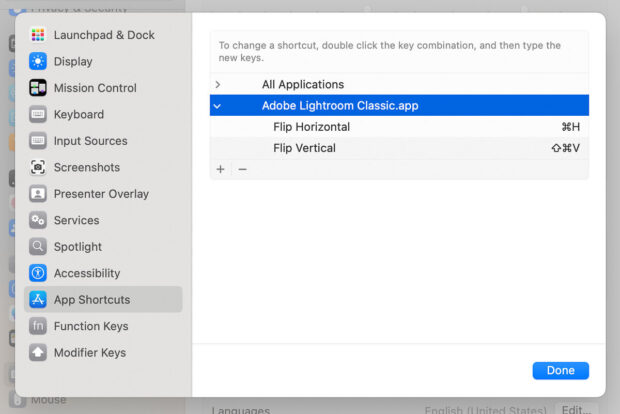Image resolution: width=620 pixels, height=414 pixels.
Task: Click the Modifier Keys icon
Action: (x=38, y=352)
